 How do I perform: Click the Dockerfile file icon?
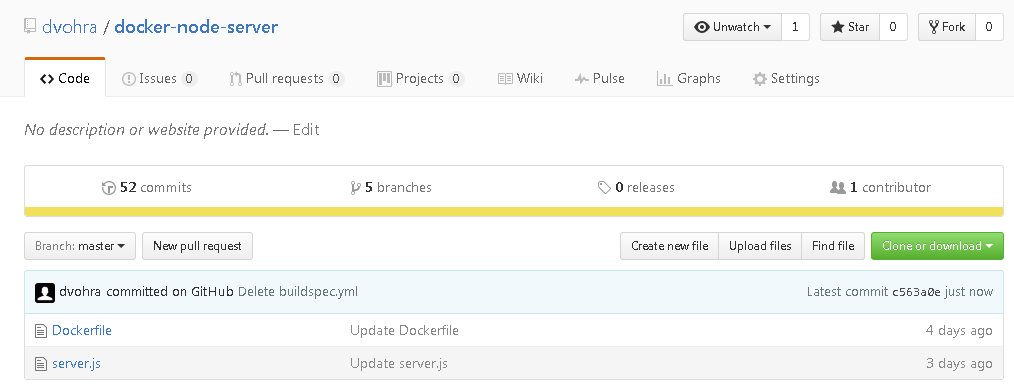41,331
